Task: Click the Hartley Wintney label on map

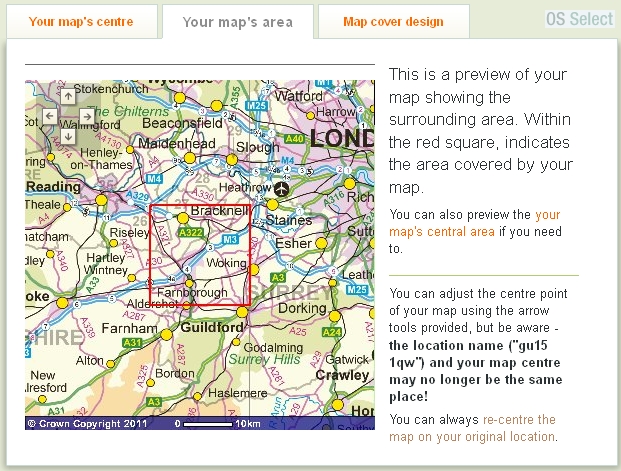Action: [105, 264]
